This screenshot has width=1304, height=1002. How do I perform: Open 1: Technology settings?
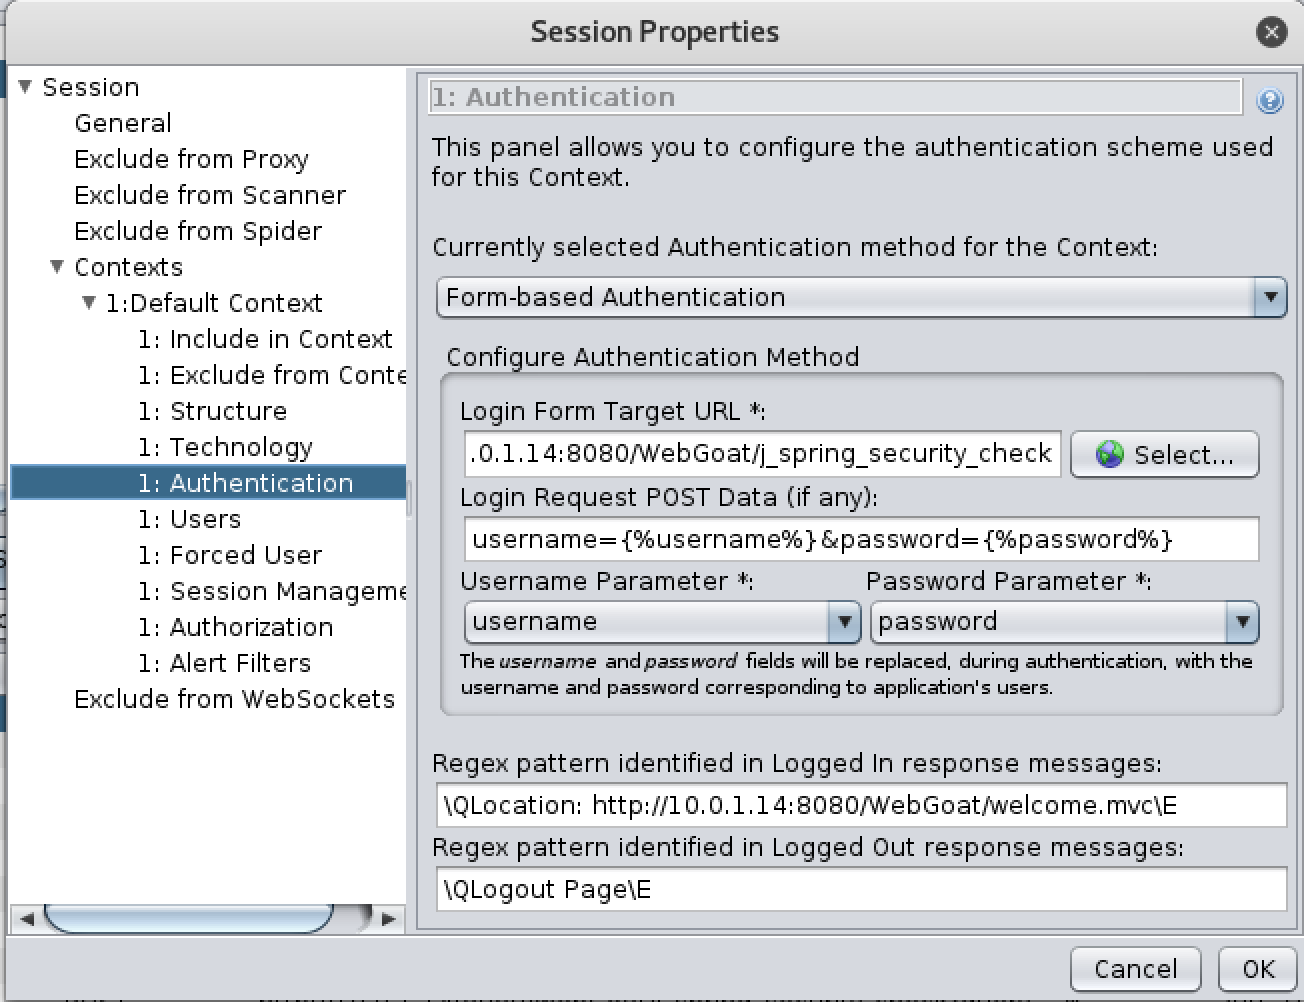[226, 446]
